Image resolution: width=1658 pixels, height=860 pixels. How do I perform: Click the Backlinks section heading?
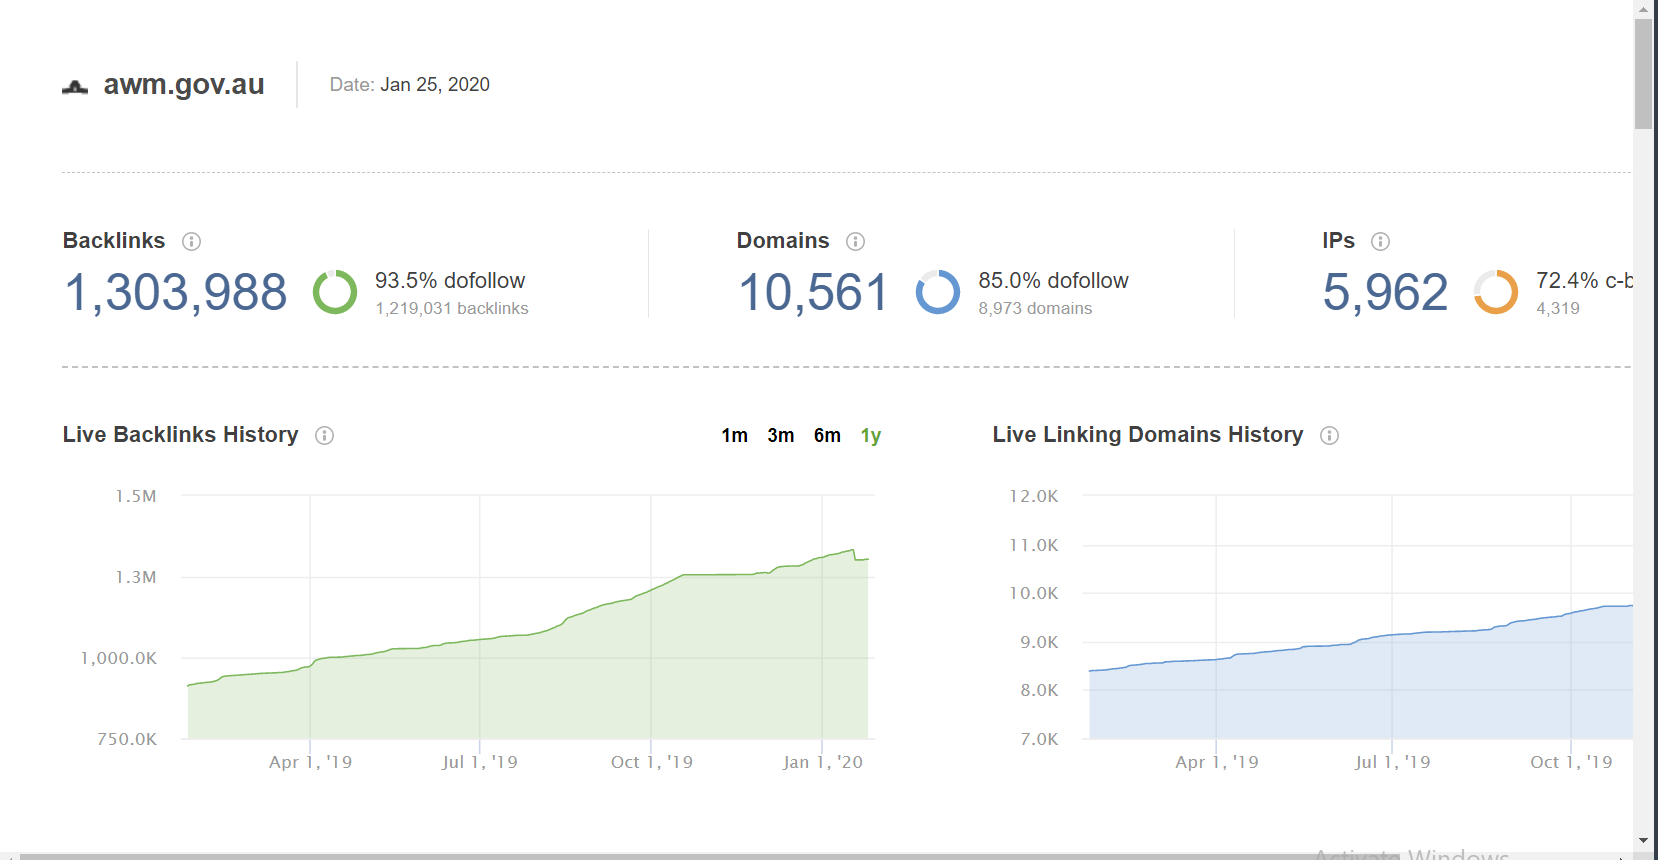point(114,240)
